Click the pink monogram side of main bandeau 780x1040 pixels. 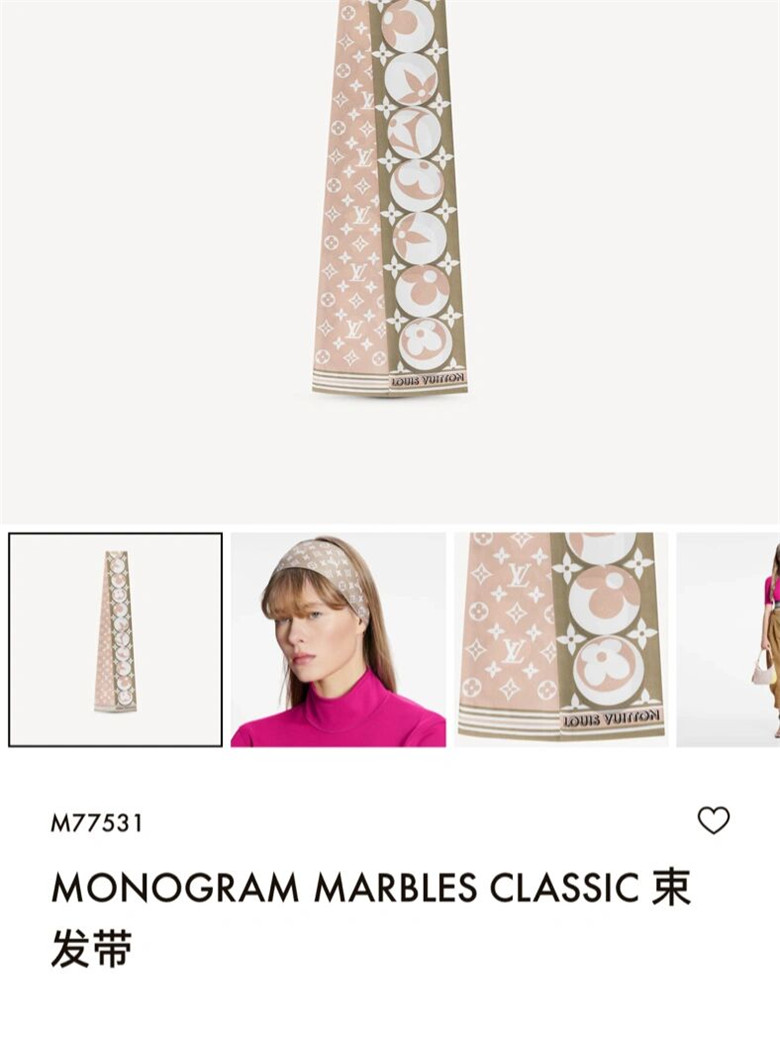tap(352, 199)
